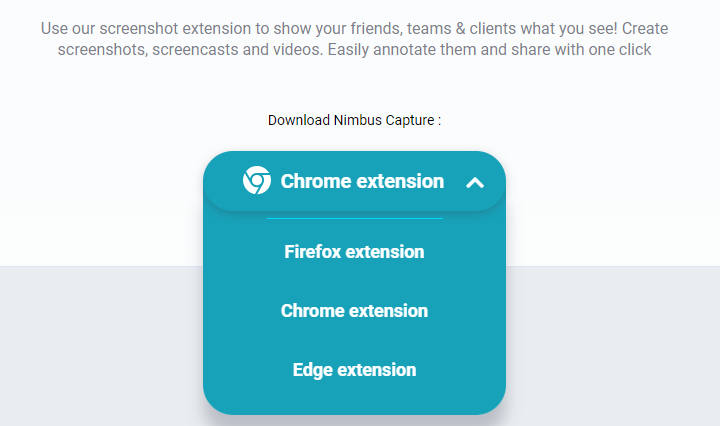Pick the Edge extension option
Viewport: 720px width, 426px height.
354,370
